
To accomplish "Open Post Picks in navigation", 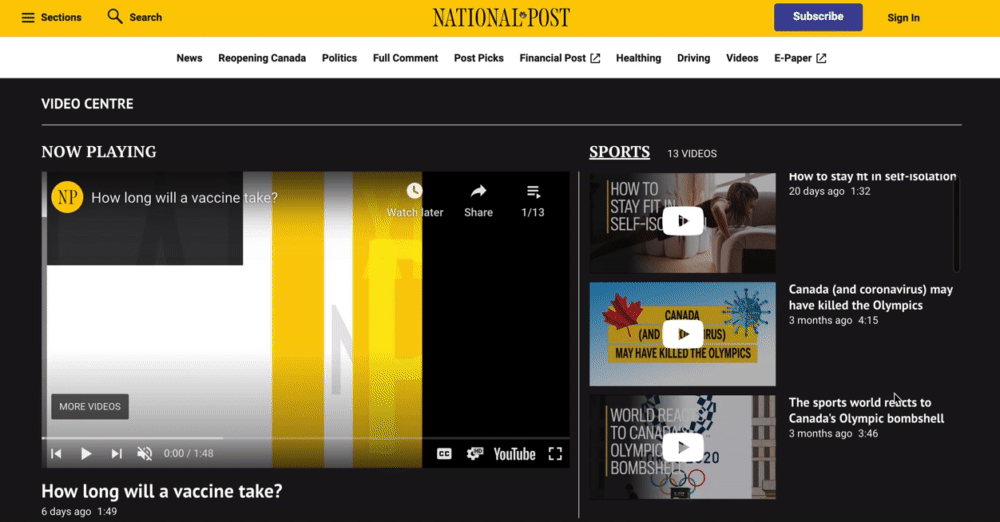I will [x=479, y=58].
